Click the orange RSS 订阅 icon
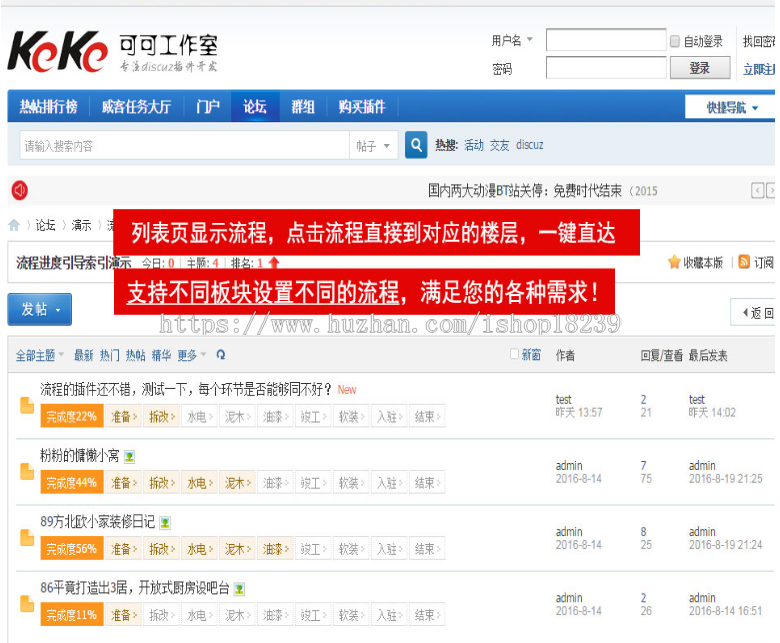 click(744, 262)
